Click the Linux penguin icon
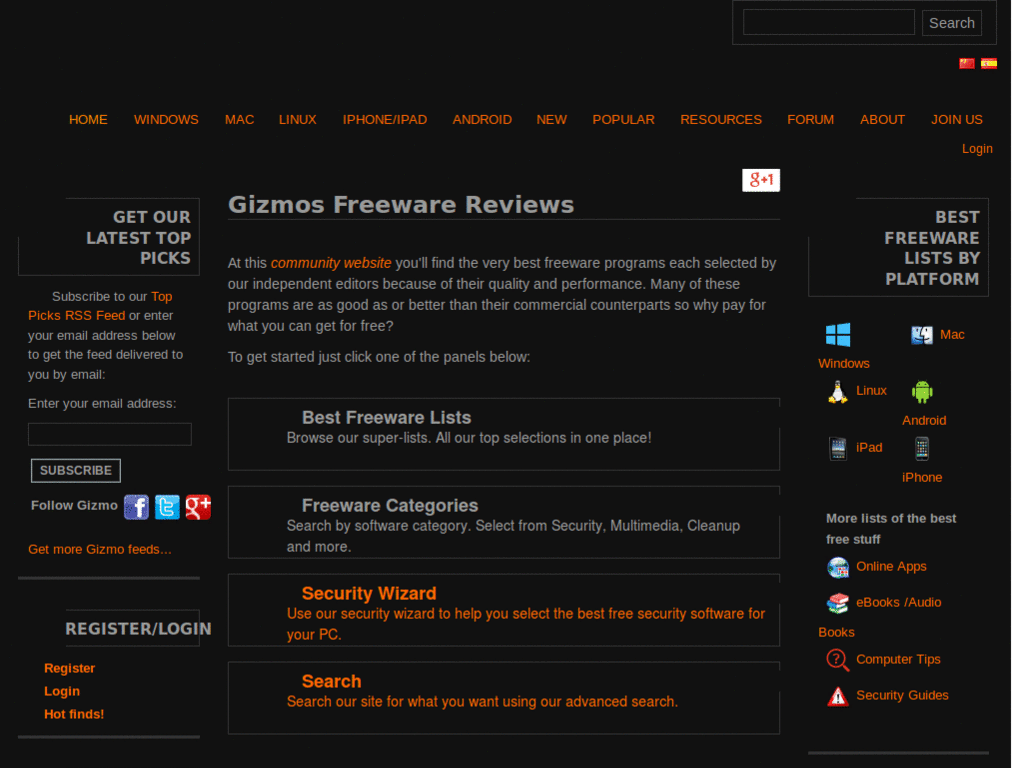Image resolution: width=1024 pixels, height=768 pixels. [838, 392]
